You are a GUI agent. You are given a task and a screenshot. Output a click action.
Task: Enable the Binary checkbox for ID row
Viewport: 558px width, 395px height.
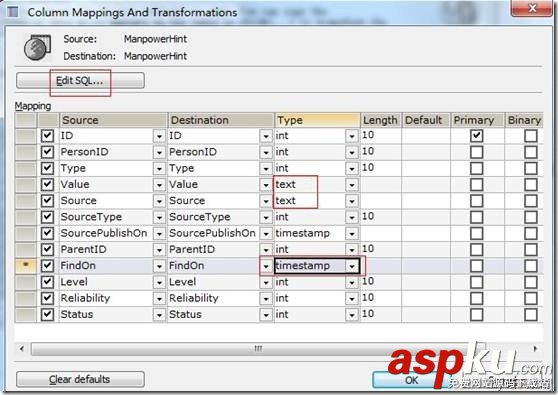pyautogui.click(x=531, y=136)
